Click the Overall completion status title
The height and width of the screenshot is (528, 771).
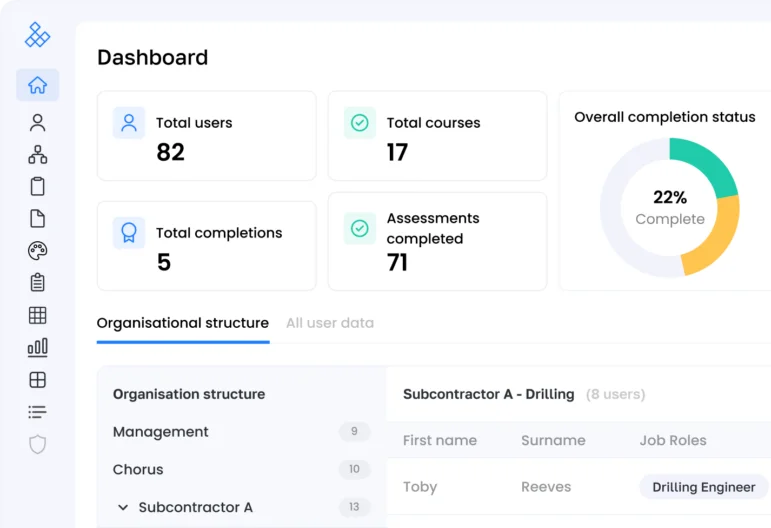click(x=665, y=117)
